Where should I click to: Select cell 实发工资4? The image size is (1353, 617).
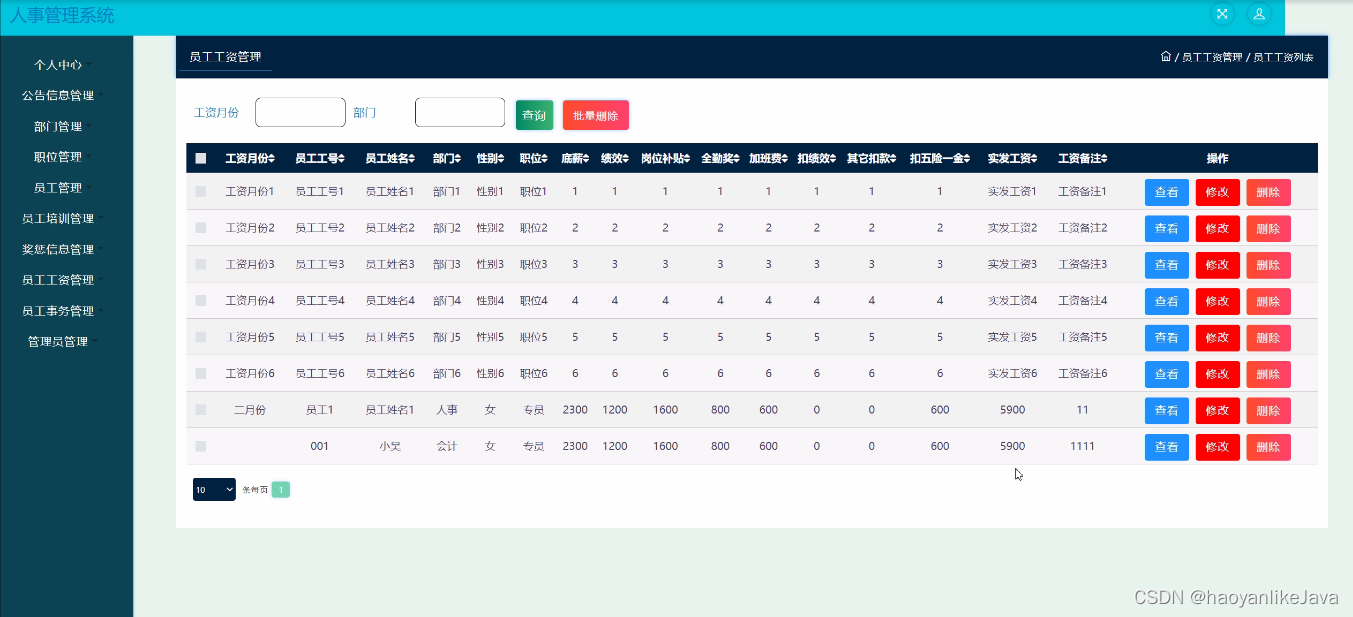pyautogui.click(x=1012, y=300)
